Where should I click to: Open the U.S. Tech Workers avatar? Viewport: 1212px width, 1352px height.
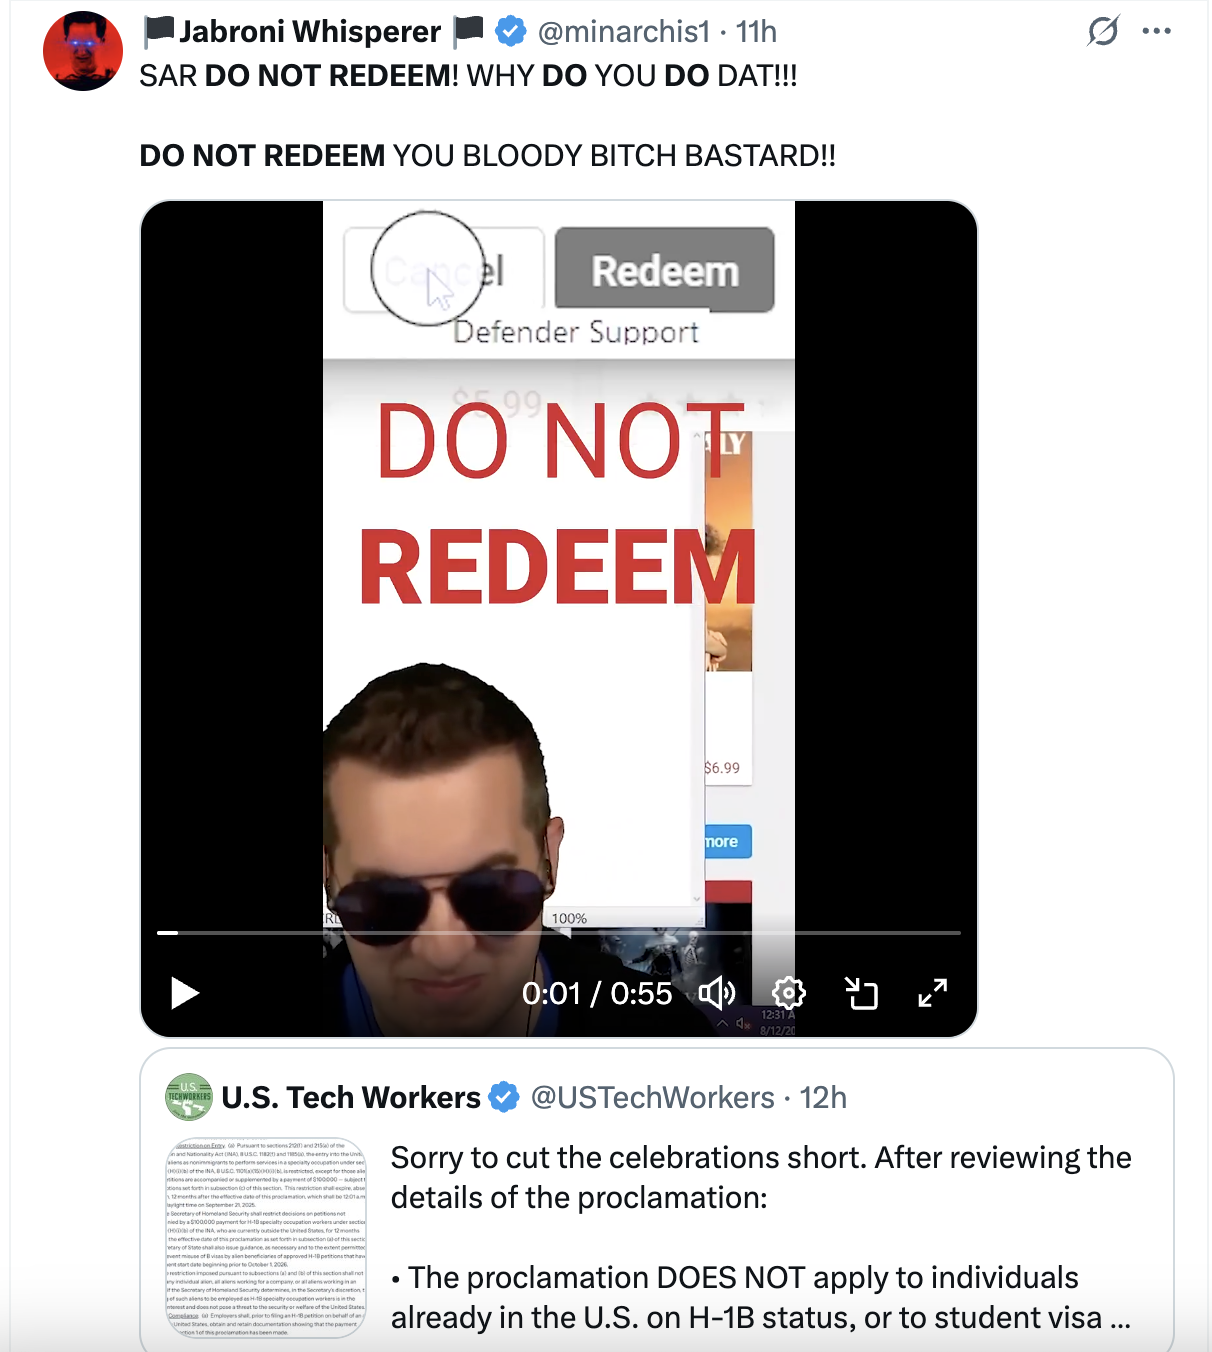tap(189, 1097)
